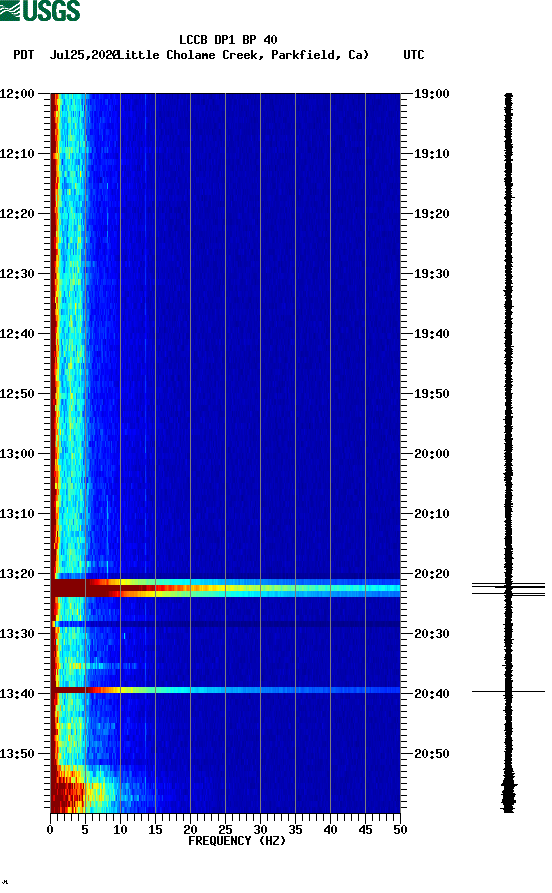Click the 15 Hz frequency axis label
Image resolution: width=552 pixels, height=893 pixels.
(x=155, y=830)
